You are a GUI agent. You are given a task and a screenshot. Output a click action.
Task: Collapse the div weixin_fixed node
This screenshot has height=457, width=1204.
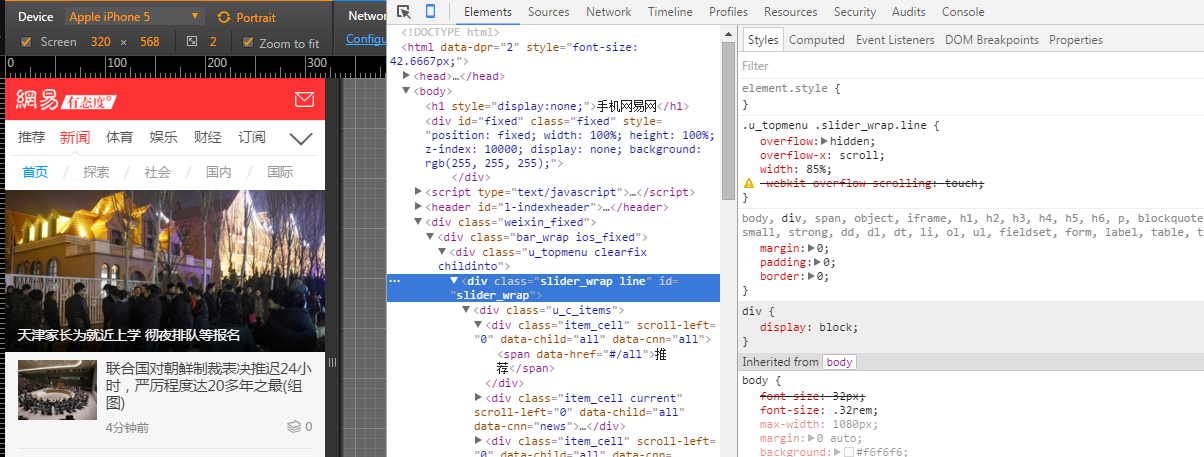click(x=419, y=222)
